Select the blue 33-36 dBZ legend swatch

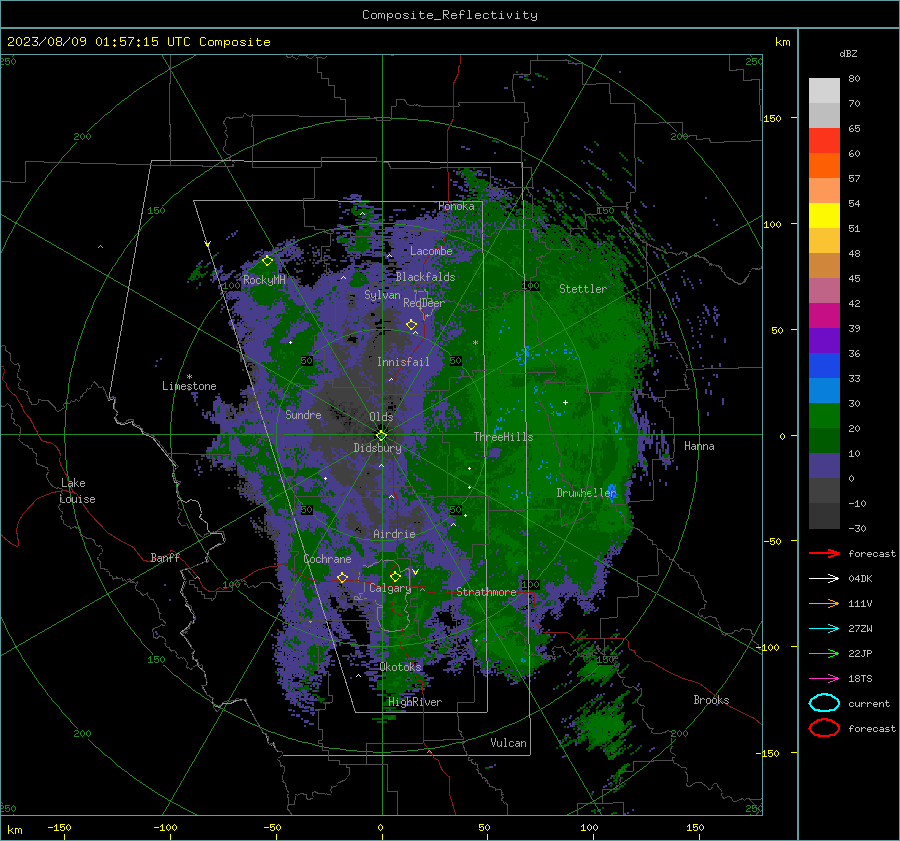(x=824, y=365)
